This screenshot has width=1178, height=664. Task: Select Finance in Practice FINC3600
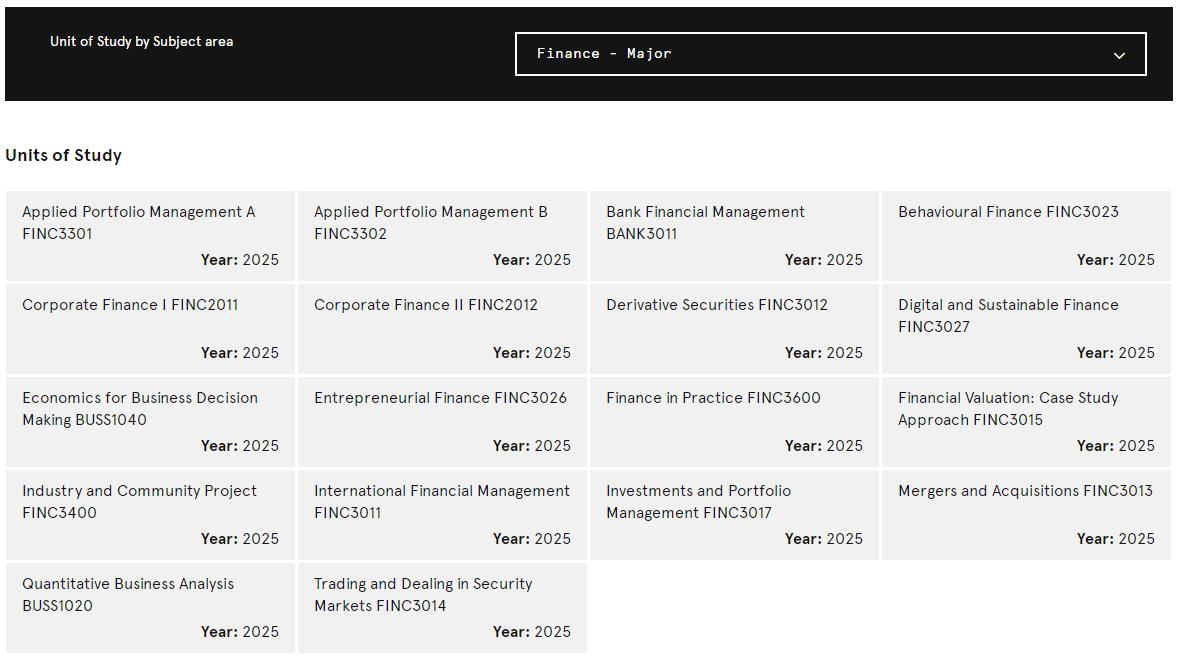tap(734, 422)
